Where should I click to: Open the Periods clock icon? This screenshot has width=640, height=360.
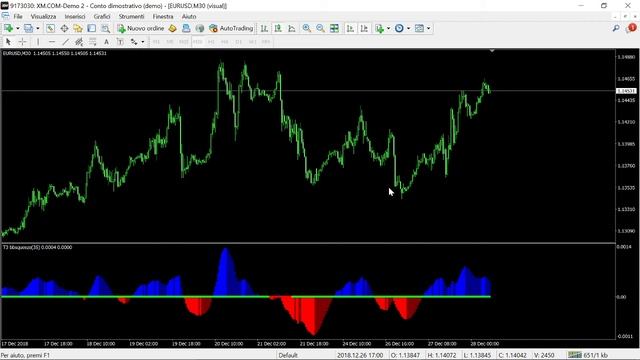tap(399, 28)
